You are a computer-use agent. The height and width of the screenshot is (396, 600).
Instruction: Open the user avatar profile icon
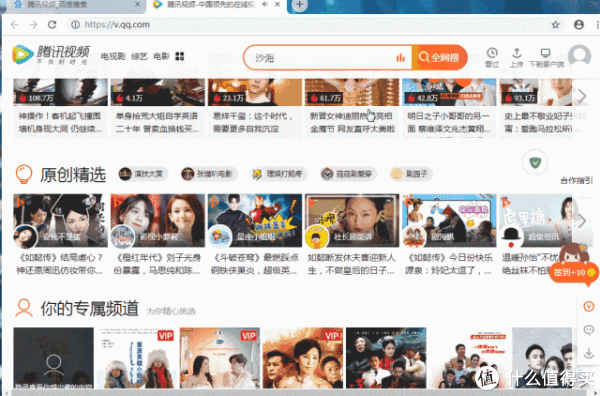pos(579,56)
